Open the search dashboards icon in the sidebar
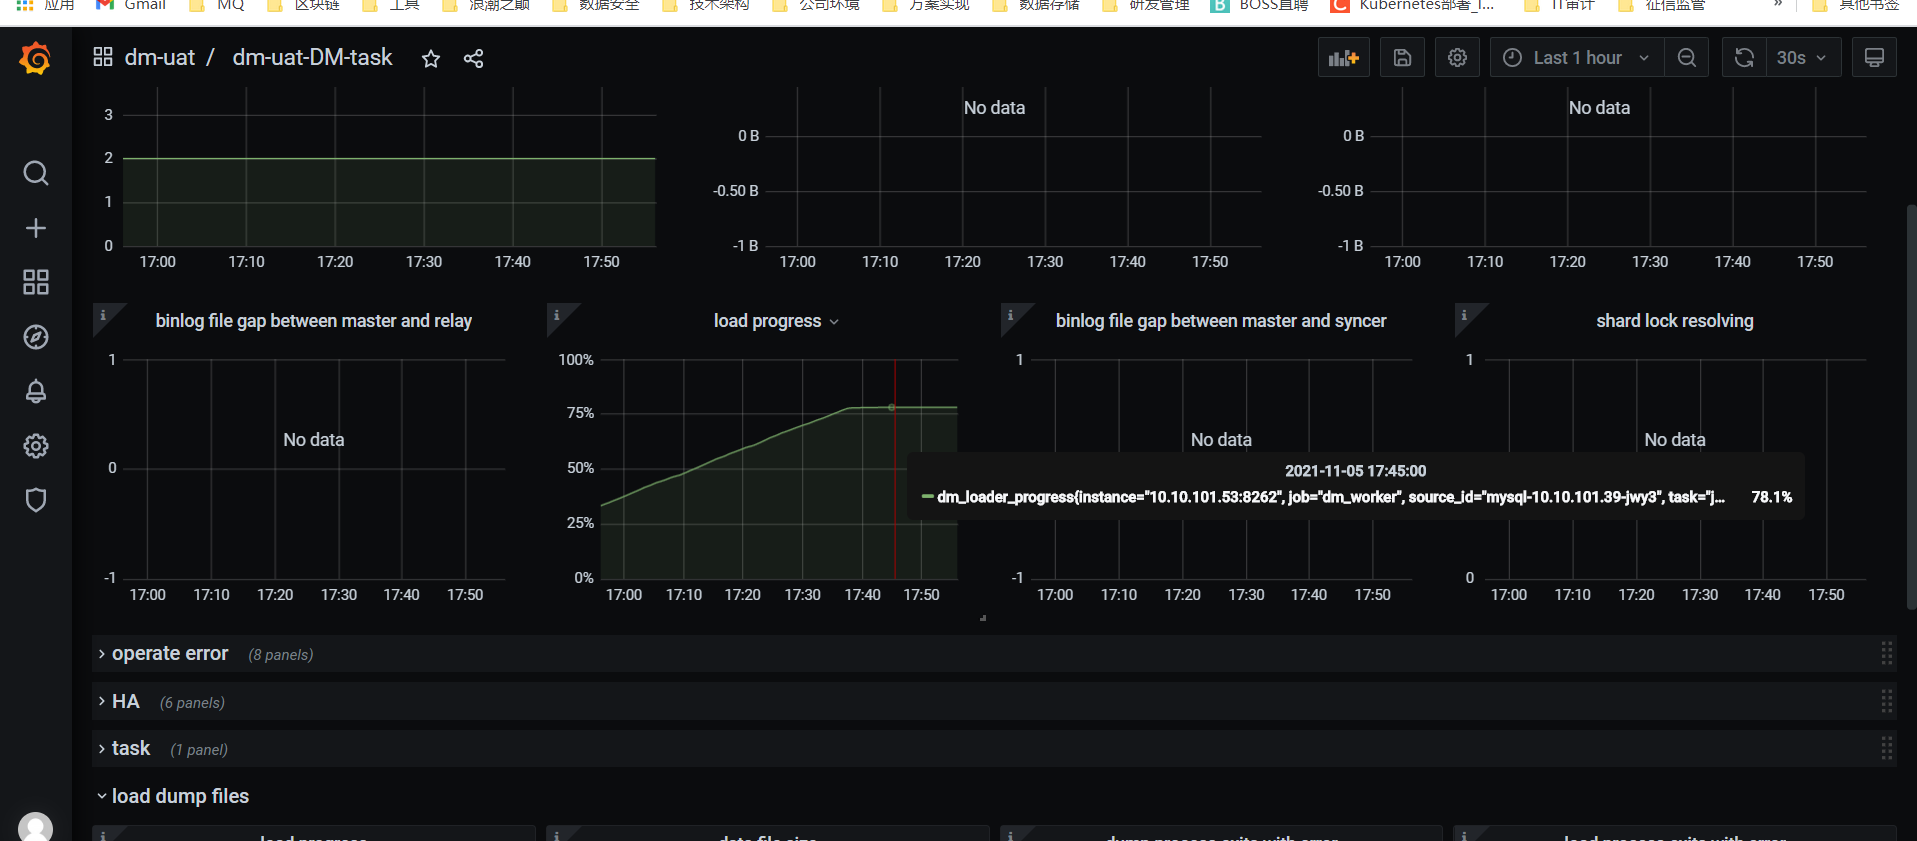The width and height of the screenshot is (1917, 841). point(36,173)
